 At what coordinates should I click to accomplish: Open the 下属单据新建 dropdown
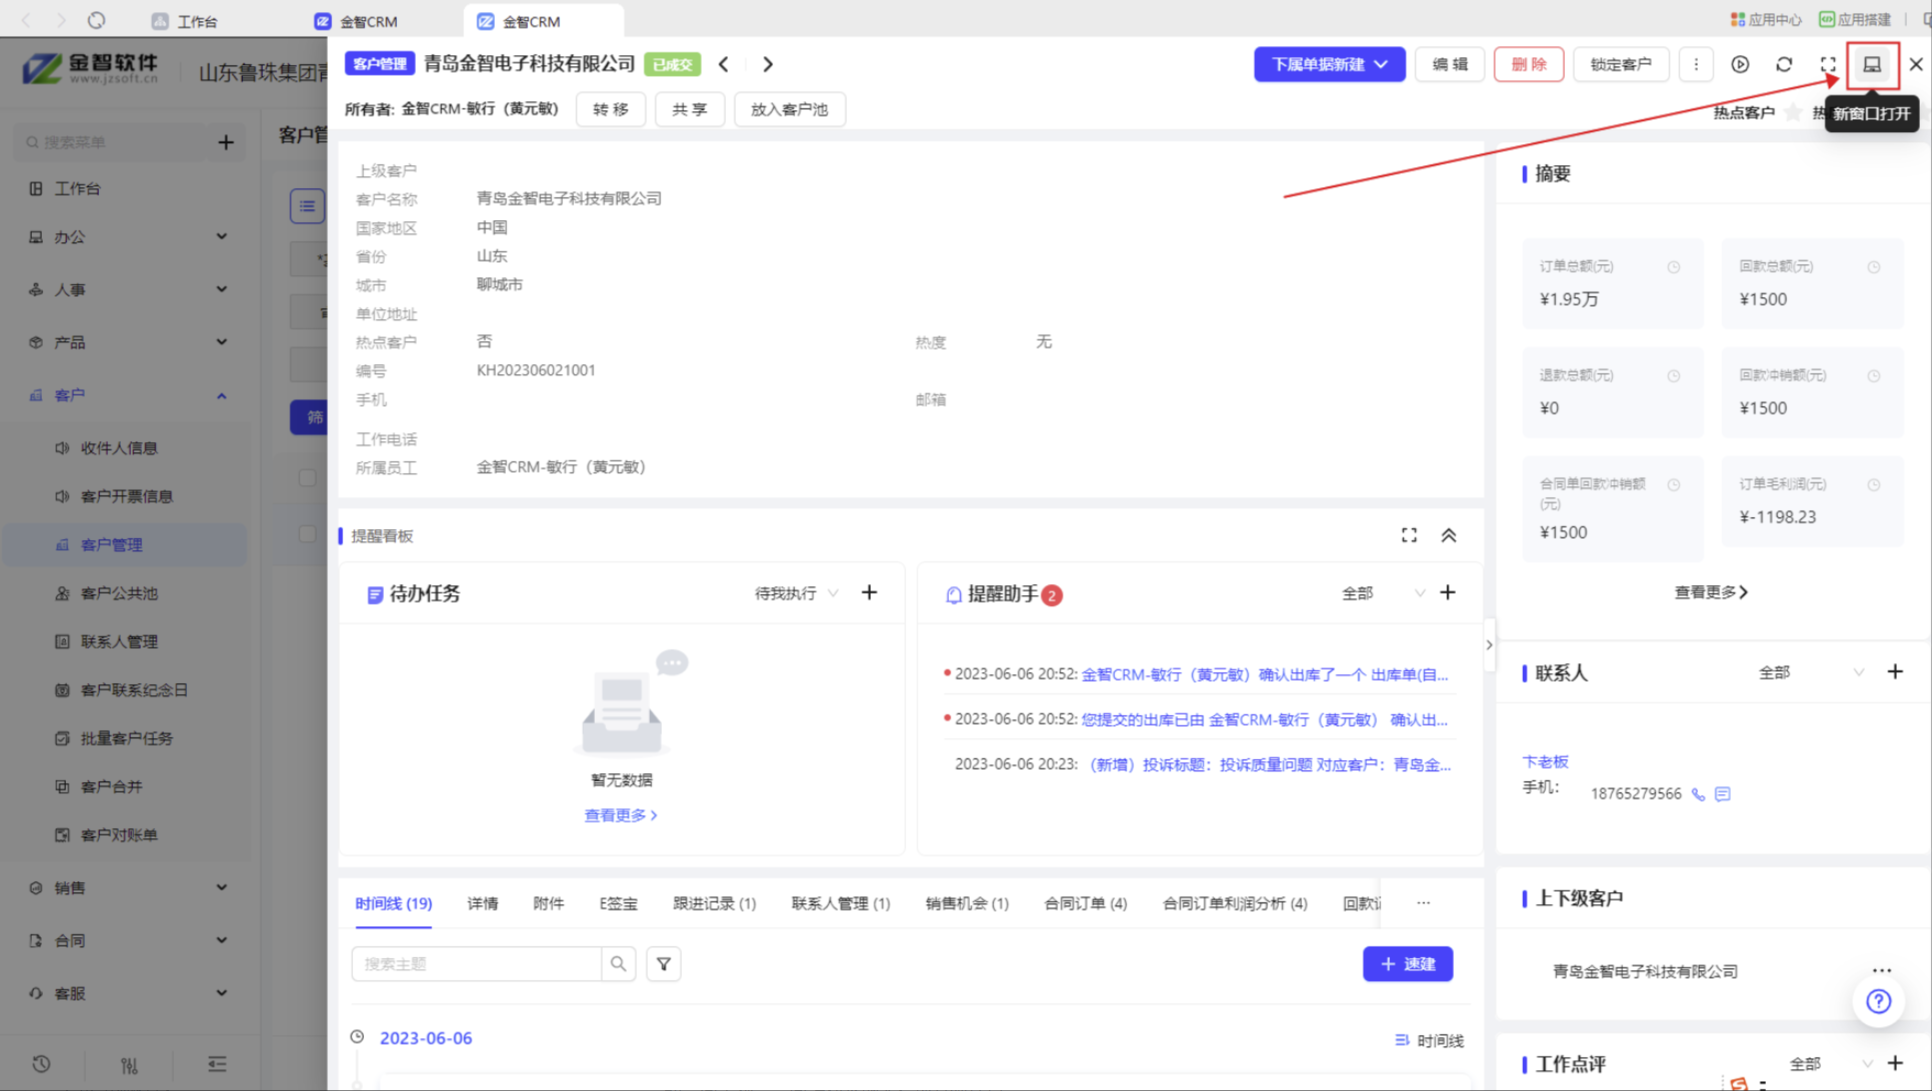coord(1329,64)
